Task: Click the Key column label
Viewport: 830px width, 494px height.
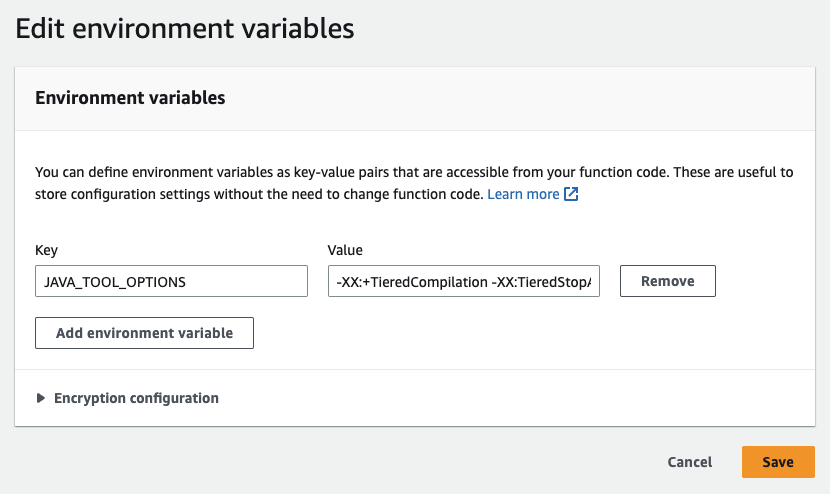Action: pos(47,250)
